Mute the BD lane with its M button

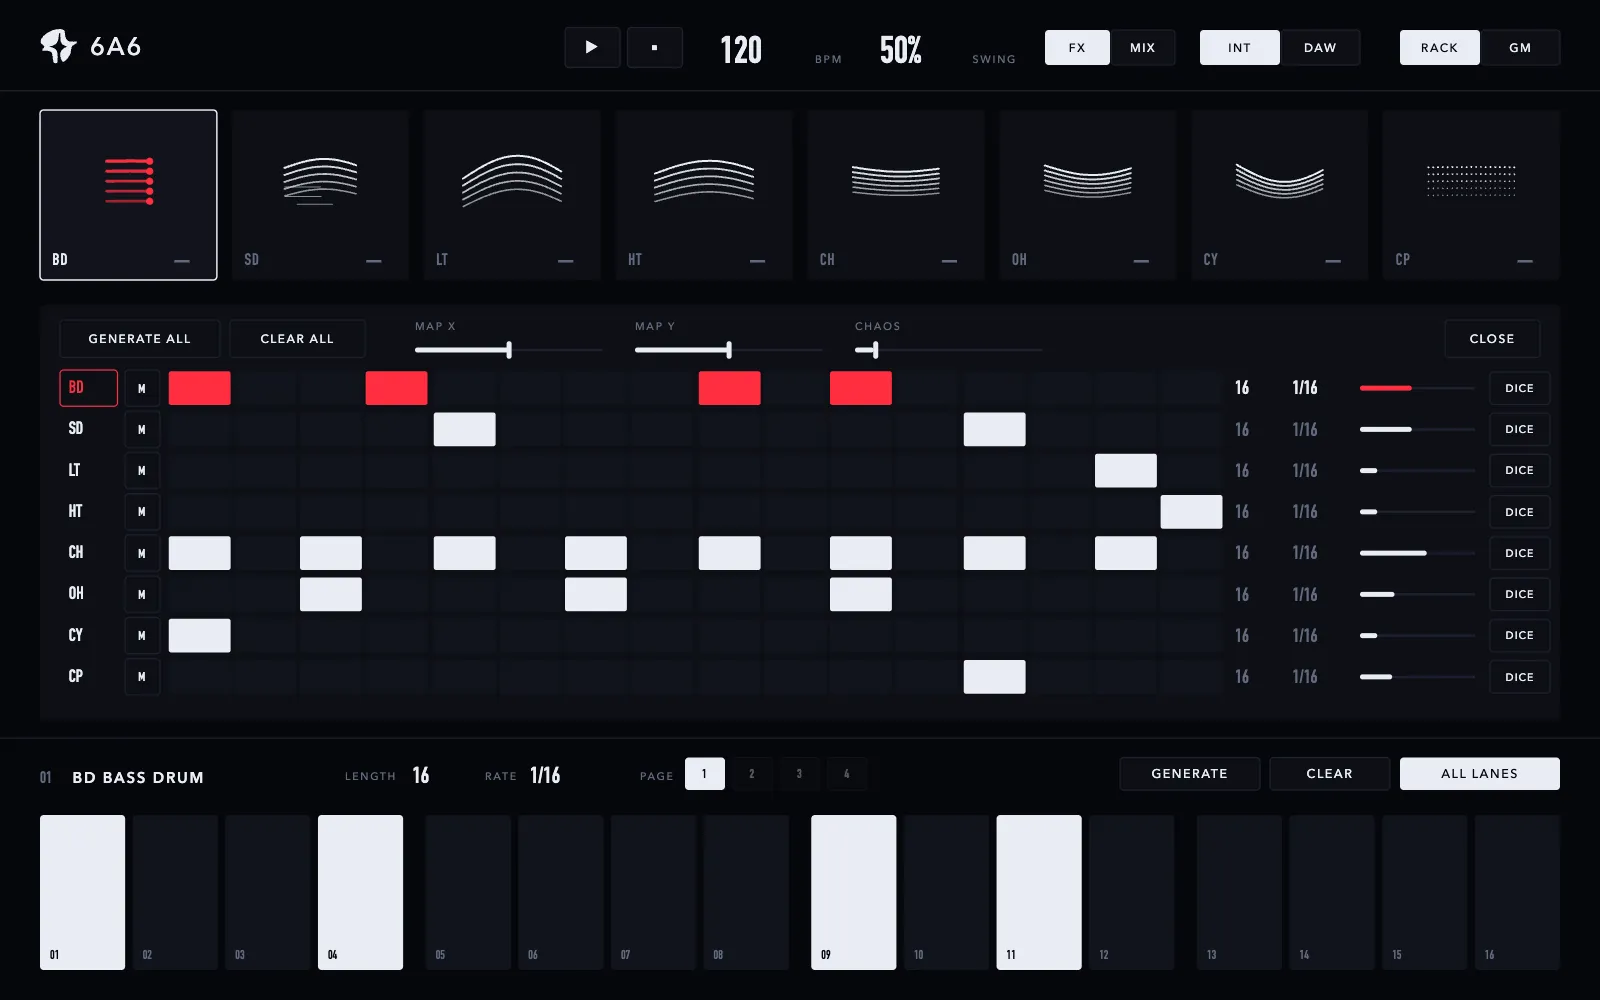[142, 388]
